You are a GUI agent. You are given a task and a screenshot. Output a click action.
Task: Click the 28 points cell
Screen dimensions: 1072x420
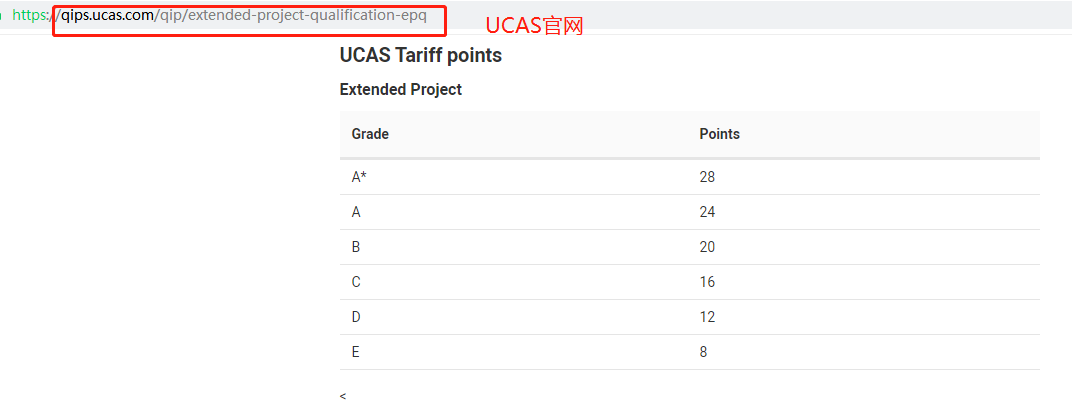pyautogui.click(x=707, y=177)
